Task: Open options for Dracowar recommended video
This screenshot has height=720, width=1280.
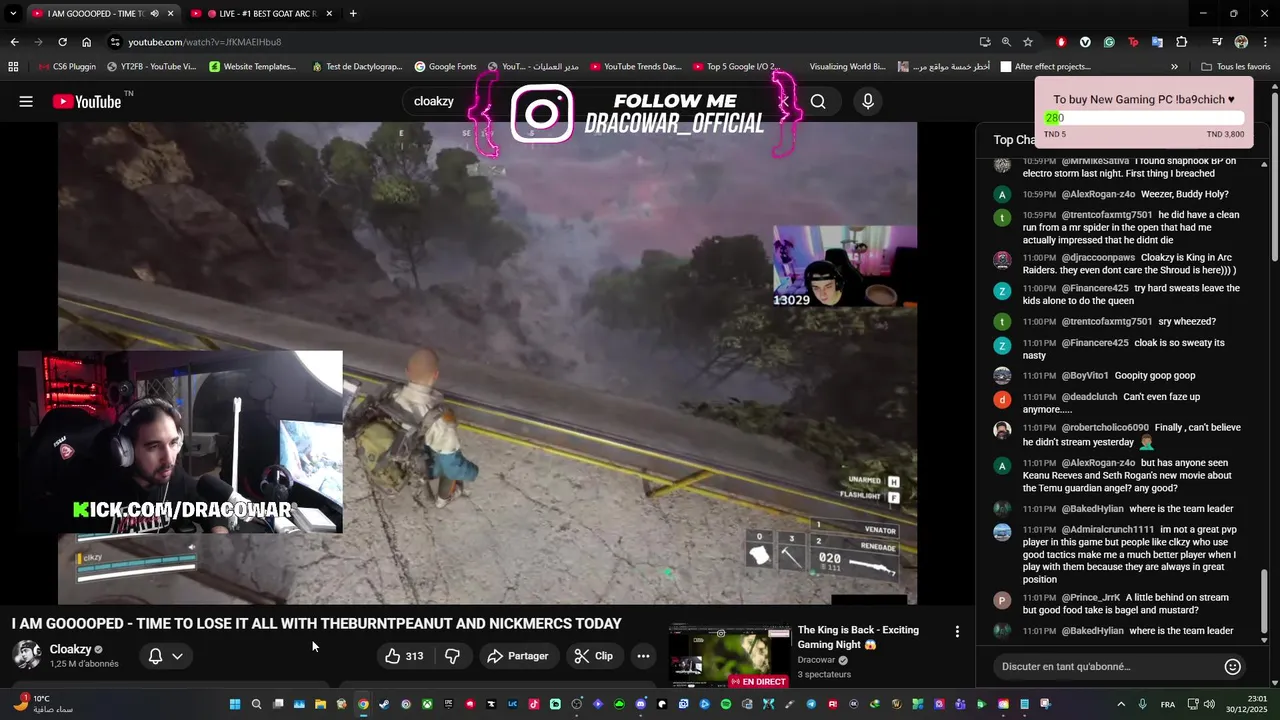Action: point(957,632)
